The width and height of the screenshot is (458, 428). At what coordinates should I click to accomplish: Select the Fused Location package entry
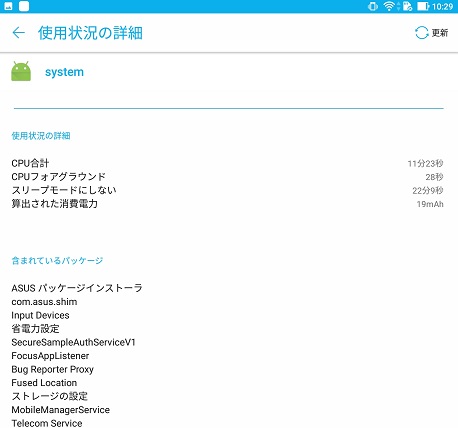44,383
